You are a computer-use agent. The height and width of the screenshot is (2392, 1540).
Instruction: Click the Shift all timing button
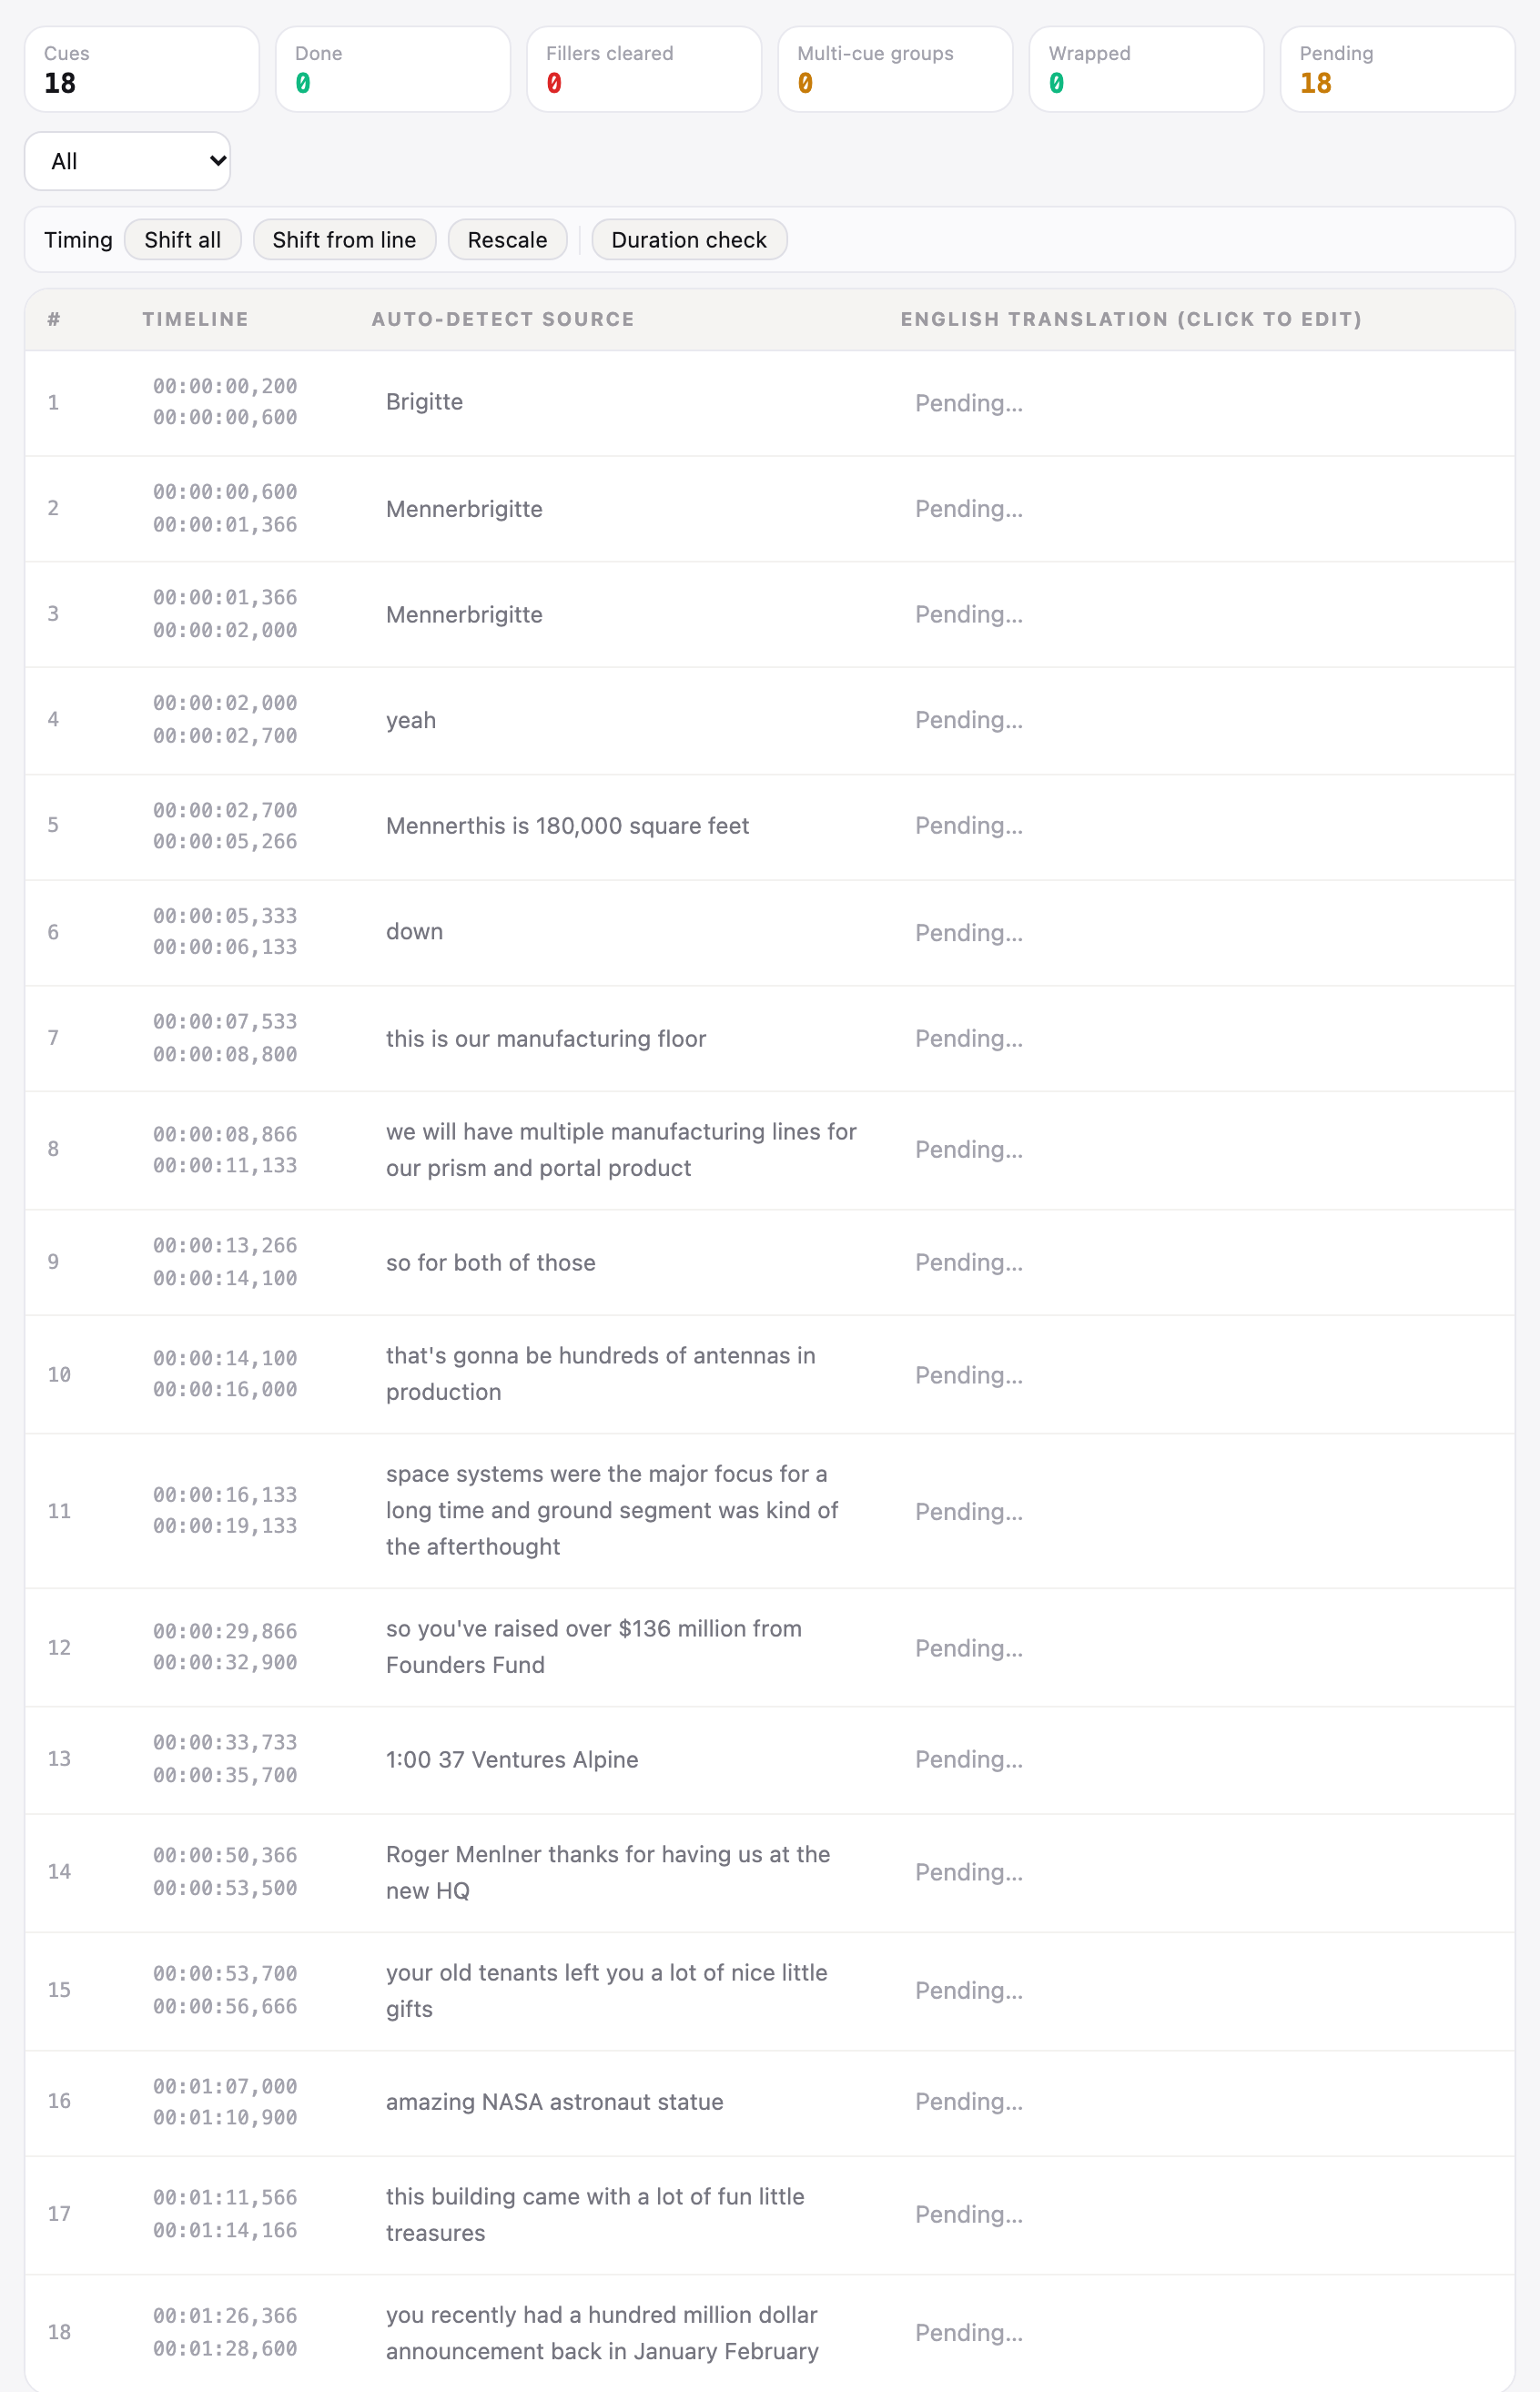pyautogui.click(x=182, y=240)
